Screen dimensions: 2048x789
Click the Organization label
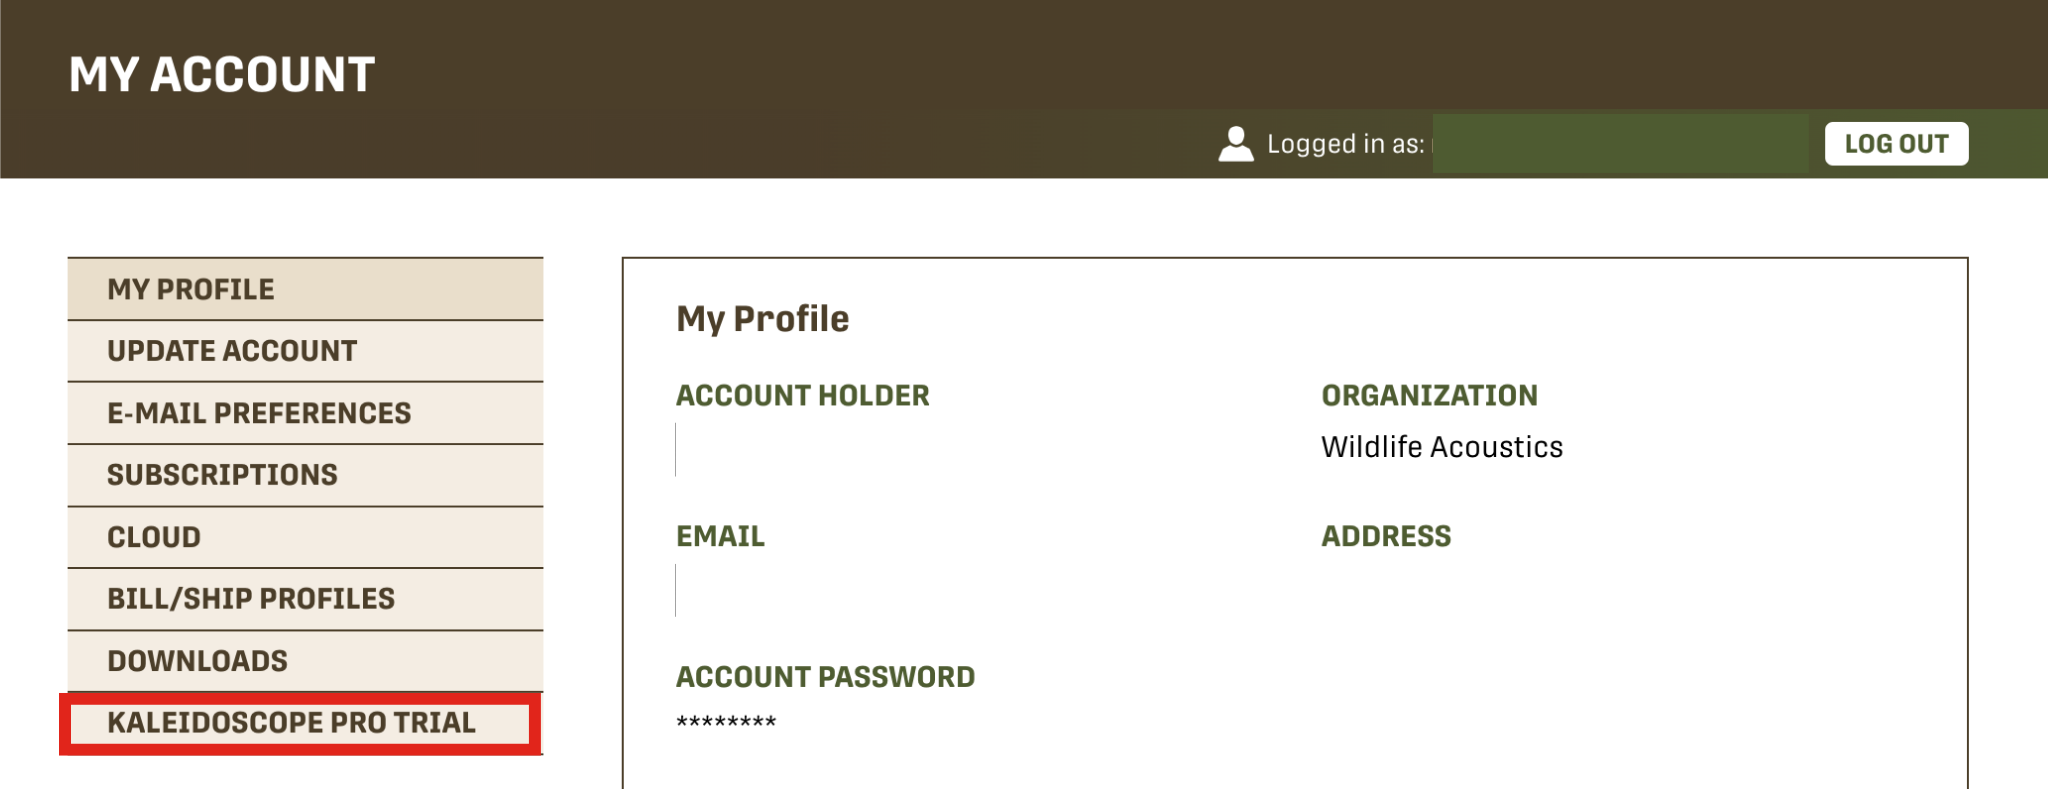pyautogui.click(x=1429, y=396)
